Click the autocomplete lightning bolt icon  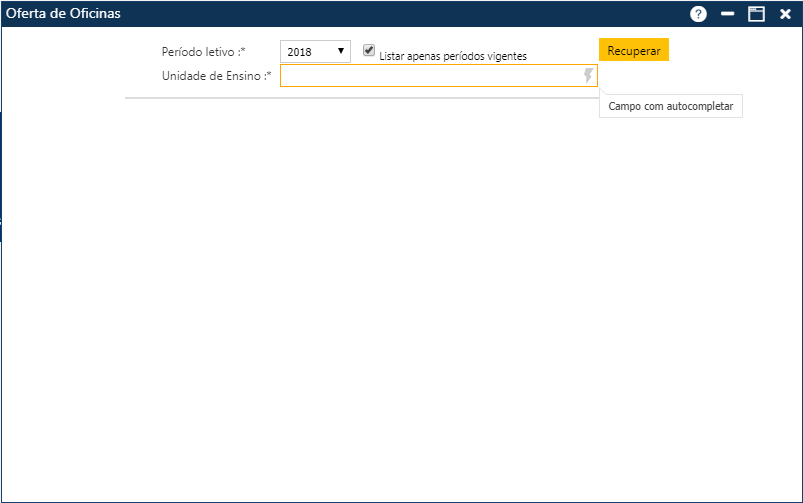click(x=588, y=75)
